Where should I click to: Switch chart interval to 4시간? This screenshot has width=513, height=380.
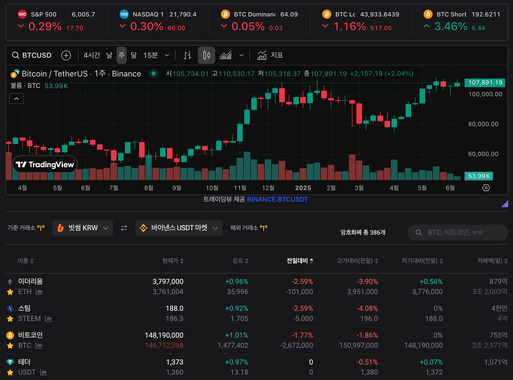(x=92, y=55)
